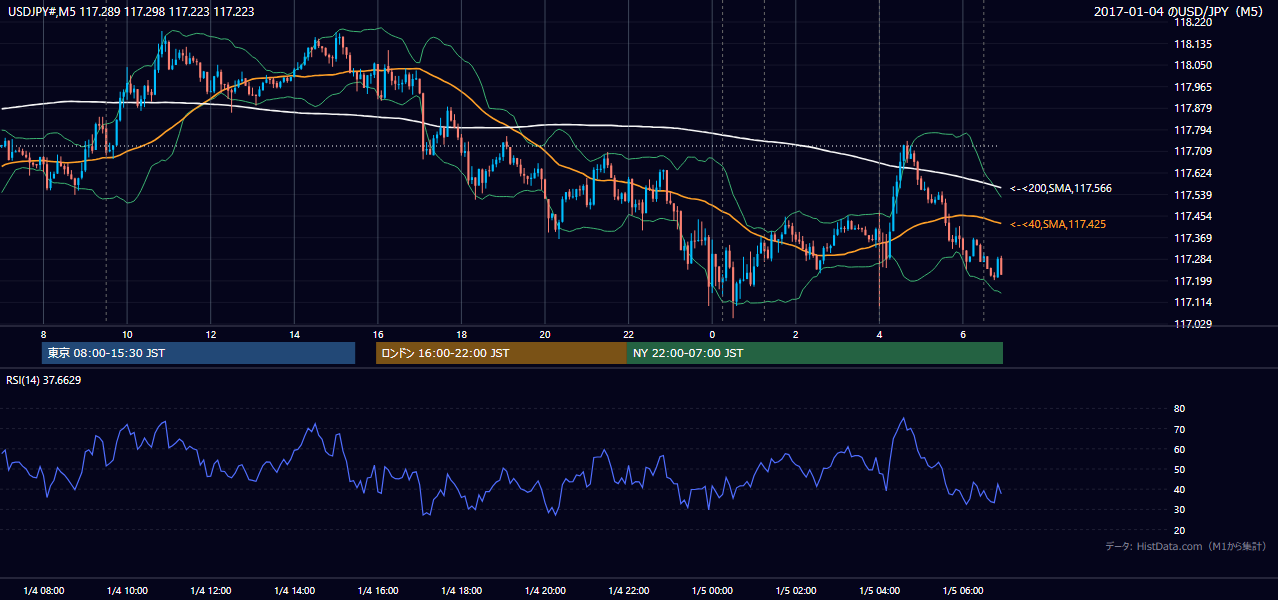Click the bottom time label 1/4 10:00
The height and width of the screenshot is (600, 1278).
tap(127, 591)
